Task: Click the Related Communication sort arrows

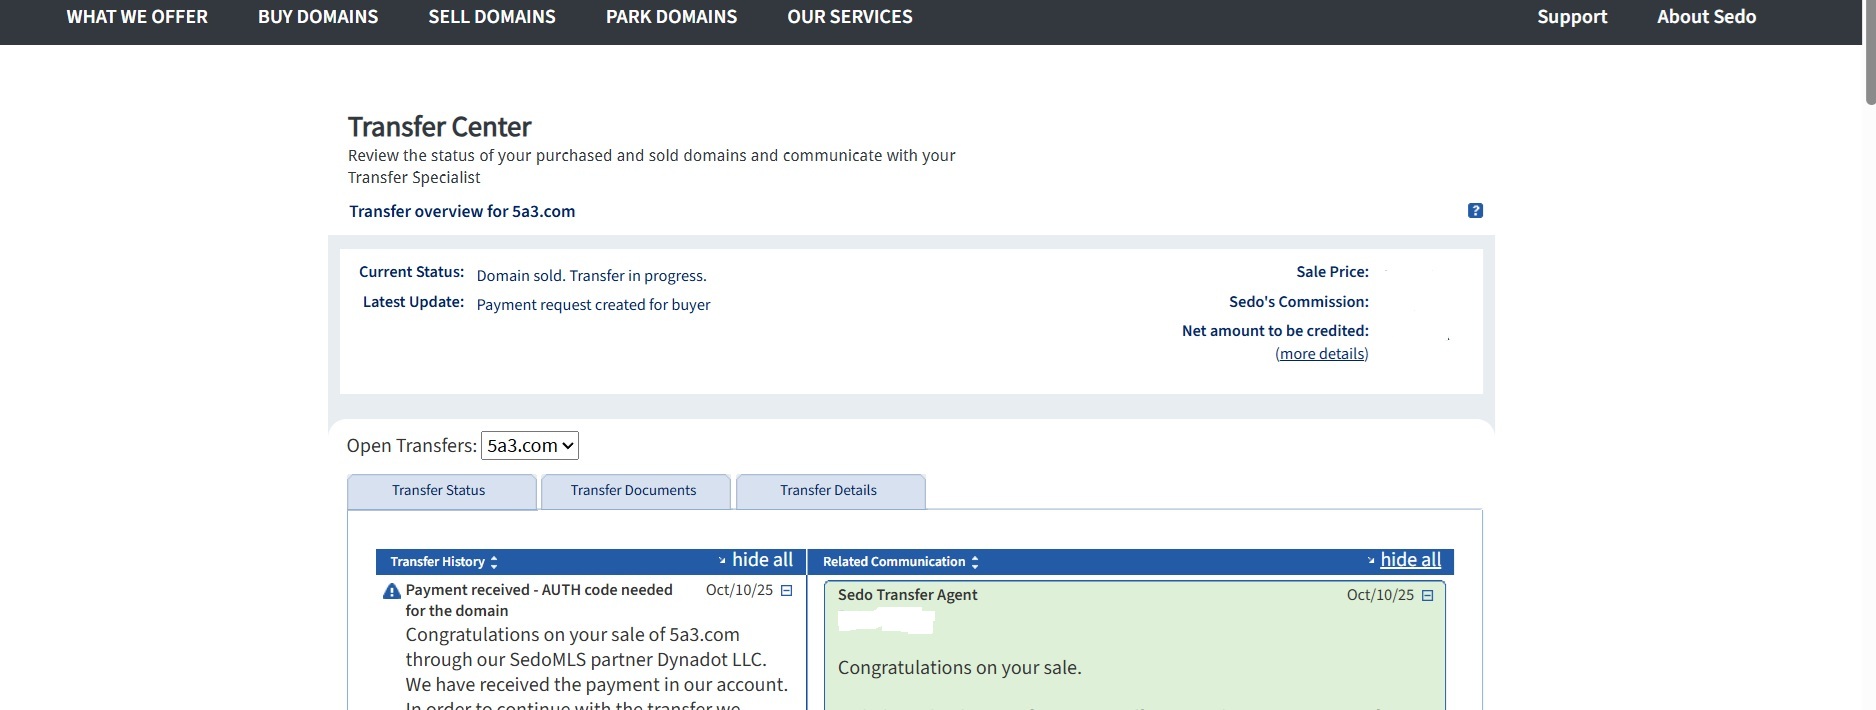Action: coord(975,563)
